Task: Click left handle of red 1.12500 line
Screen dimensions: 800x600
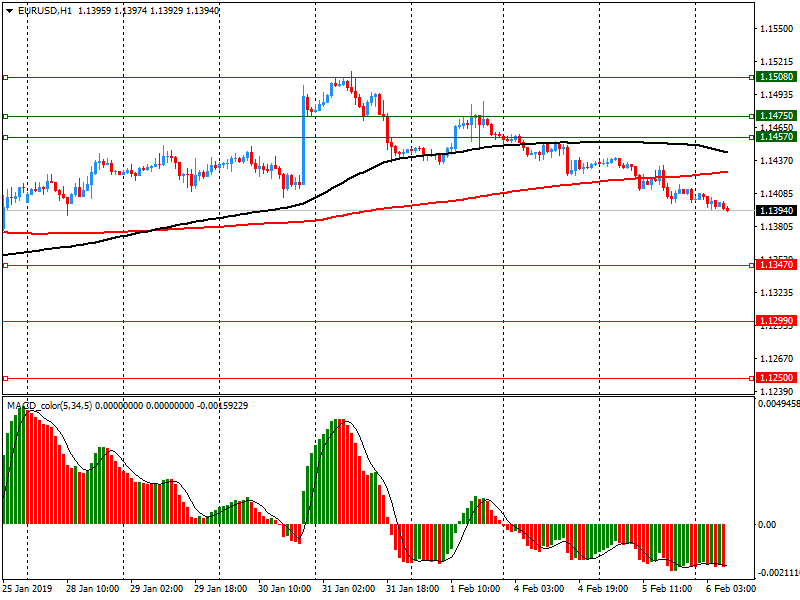Action: tap(5, 378)
